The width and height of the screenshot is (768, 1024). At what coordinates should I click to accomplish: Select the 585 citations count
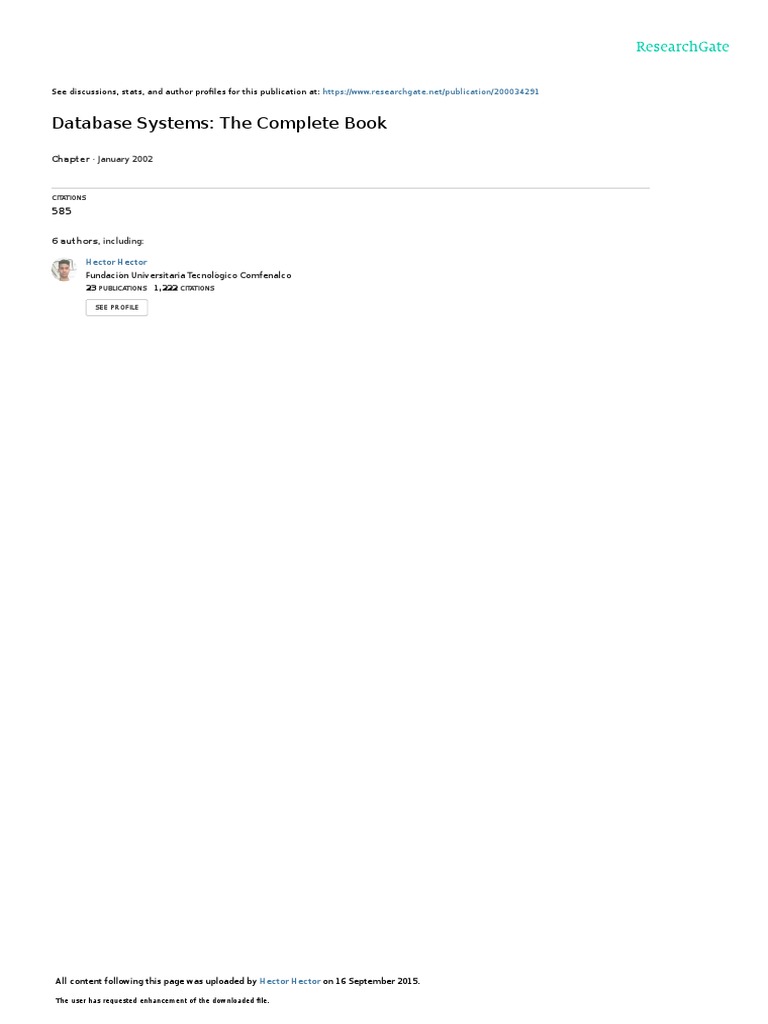pyautogui.click(x=61, y=211)
